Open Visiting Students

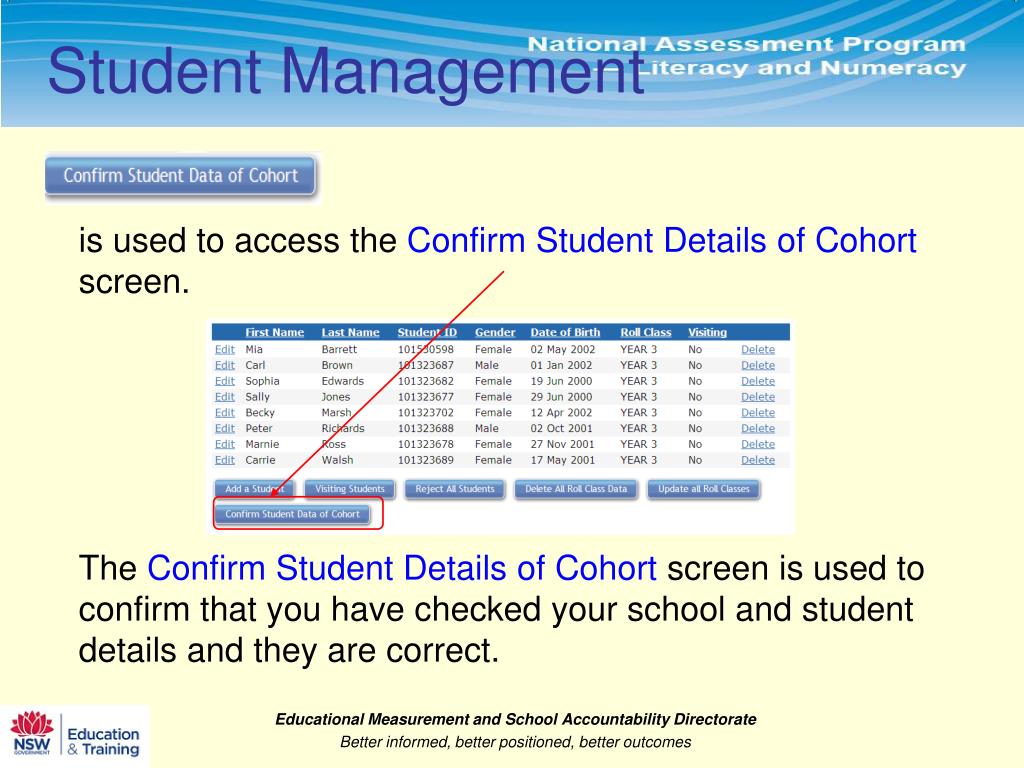tap(349, 489)
